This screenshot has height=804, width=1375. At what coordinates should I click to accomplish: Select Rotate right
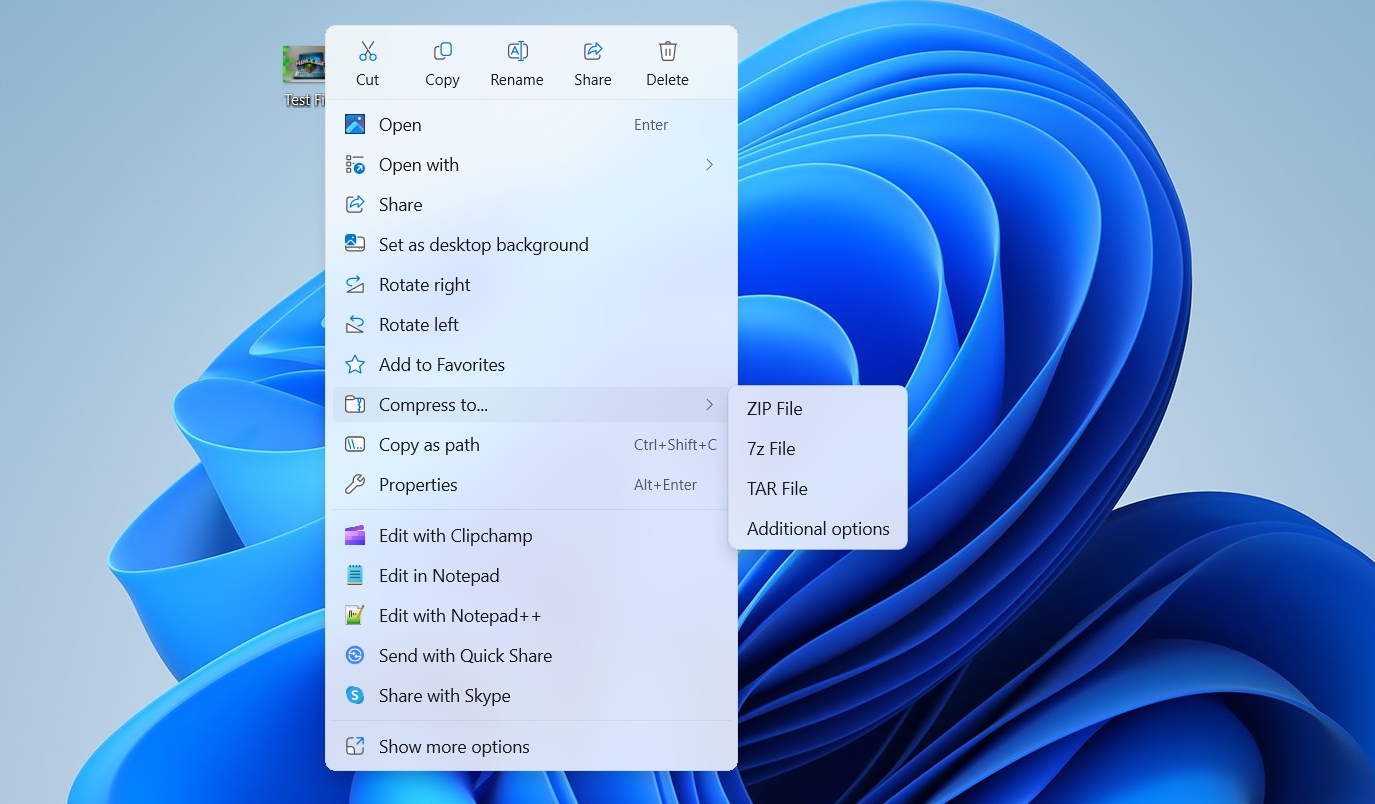tap(424, 284)
